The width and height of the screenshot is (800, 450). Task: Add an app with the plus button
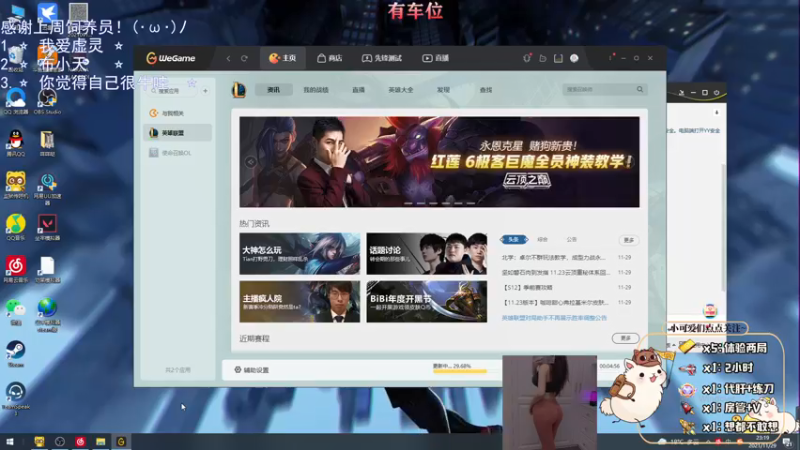(205, 91)
